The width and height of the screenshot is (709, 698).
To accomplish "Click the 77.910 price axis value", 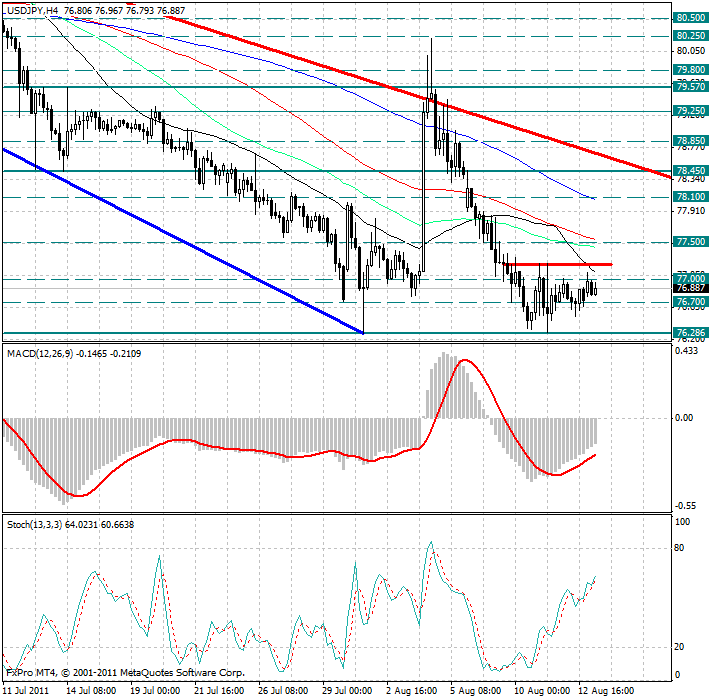I will tap(690, 211).
